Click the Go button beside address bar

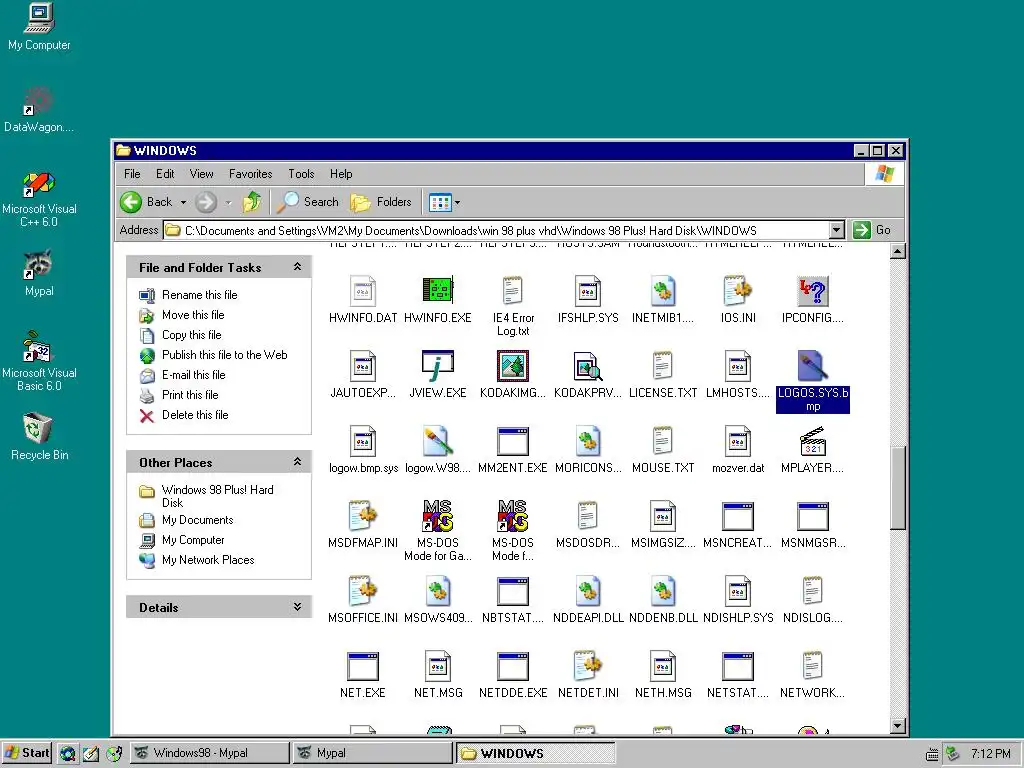click(x=872, y=230)
